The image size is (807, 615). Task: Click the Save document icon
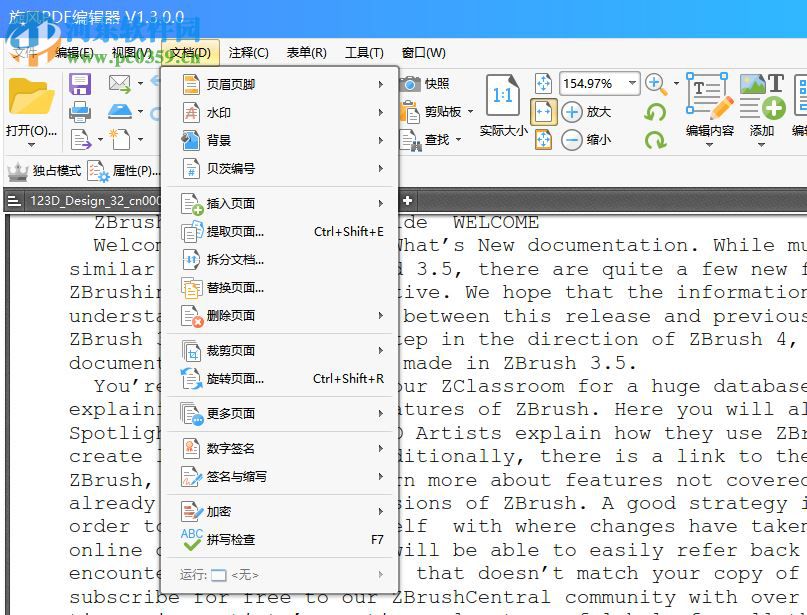click(x=80, y=85)
